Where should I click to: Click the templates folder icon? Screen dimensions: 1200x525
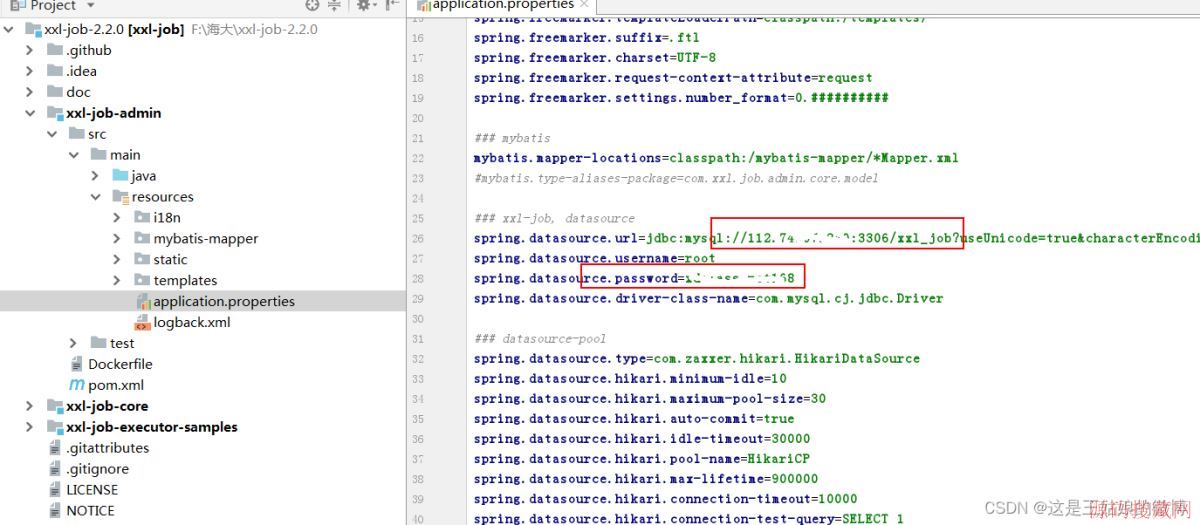click(142, 280)
